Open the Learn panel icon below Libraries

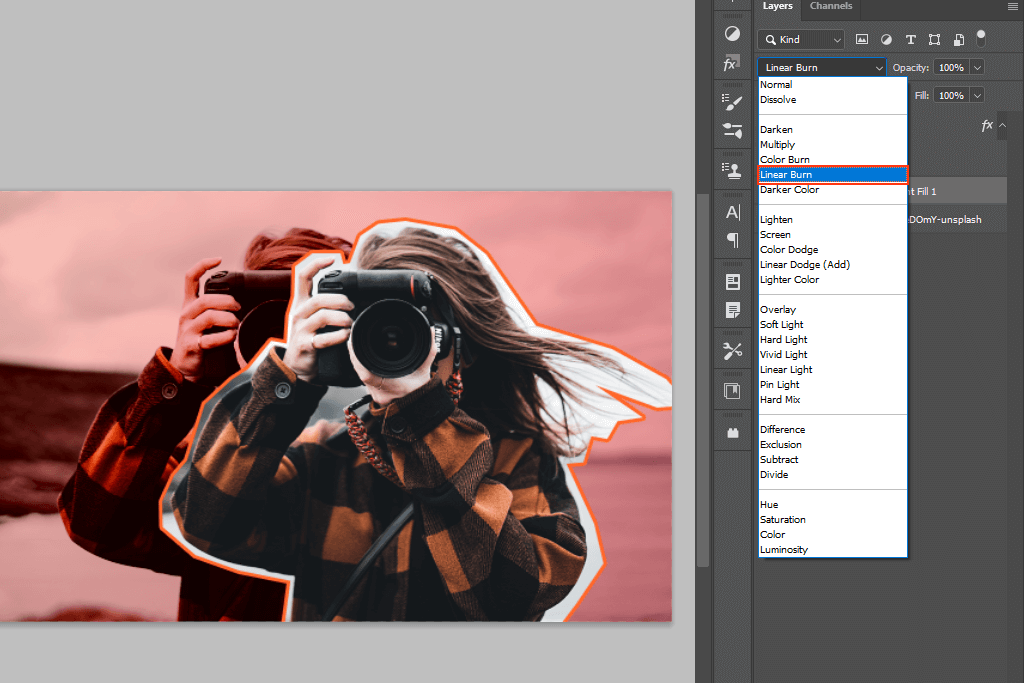tap(733, 432)
